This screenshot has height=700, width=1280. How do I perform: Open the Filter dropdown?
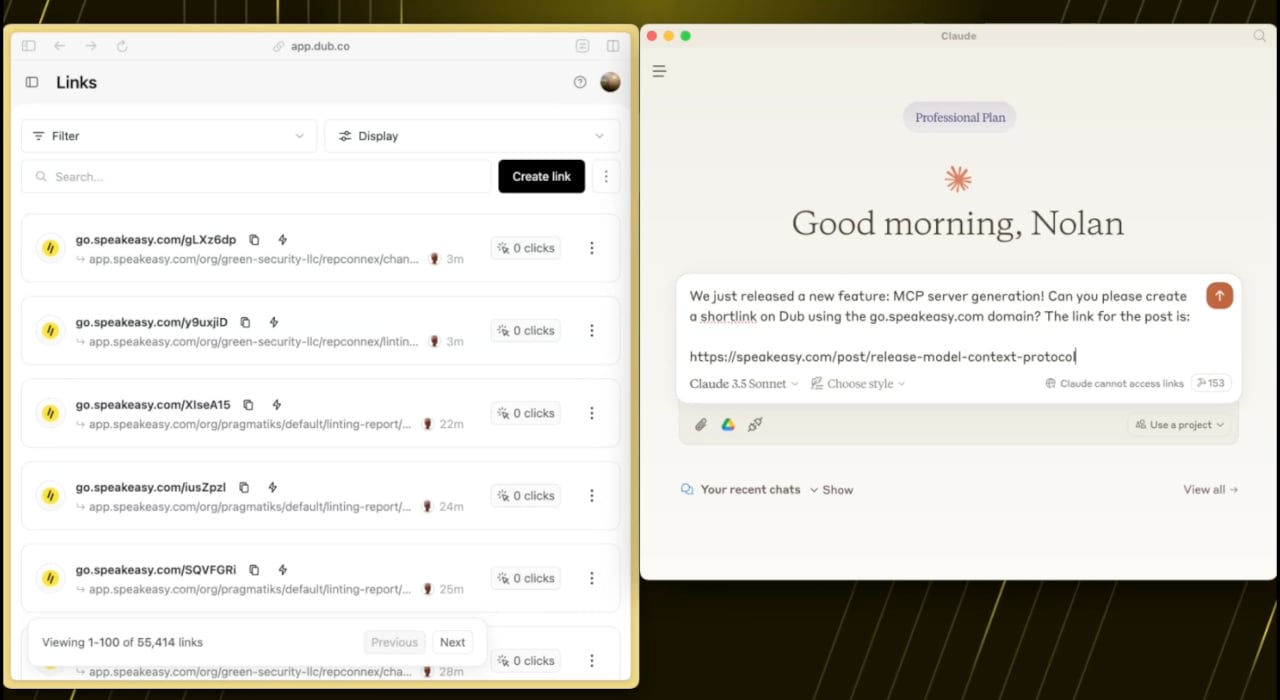(169, 136)
